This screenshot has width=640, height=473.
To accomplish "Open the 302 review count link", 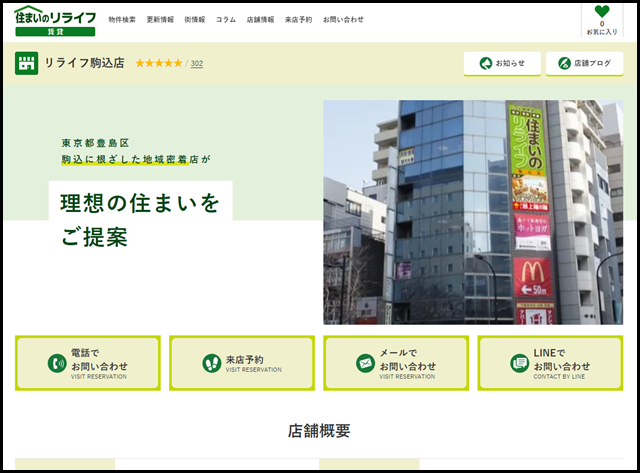I will [x=197, y=63].
